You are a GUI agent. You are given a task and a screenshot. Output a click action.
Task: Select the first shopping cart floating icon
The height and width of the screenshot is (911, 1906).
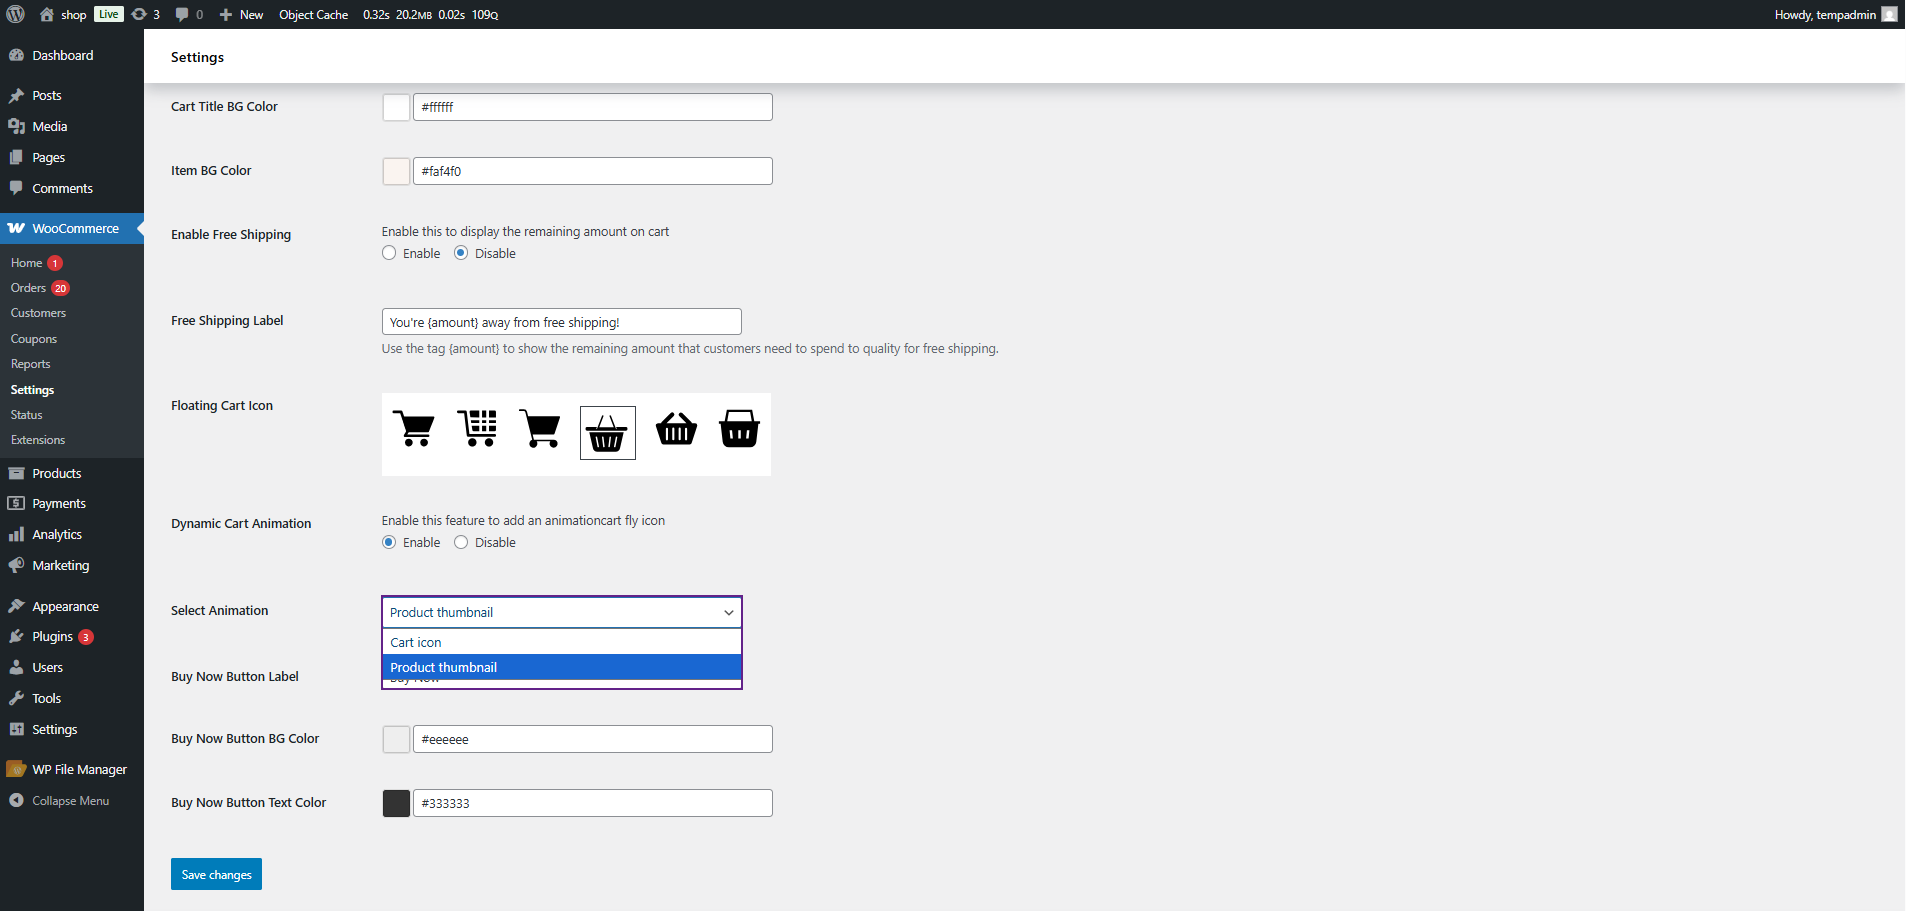(413, 429)
